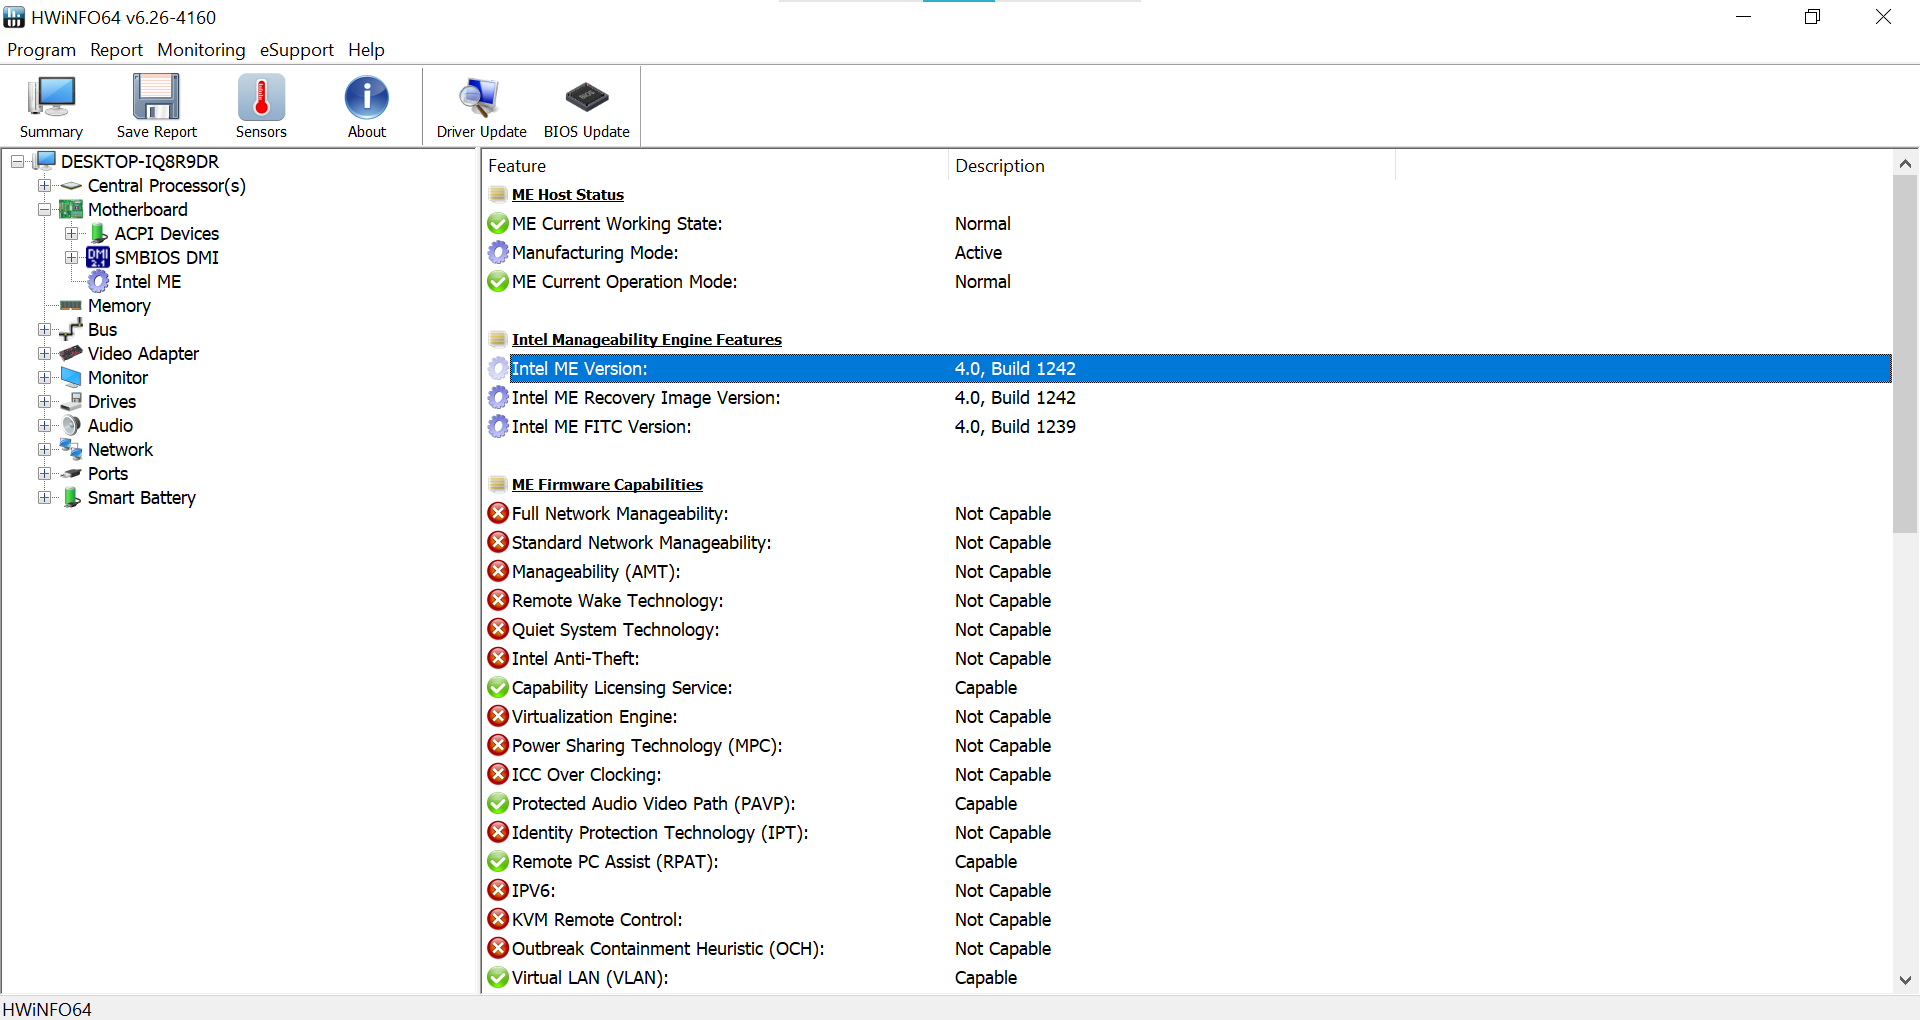Screen dimensions: 1920x1020
Task: Expand the Ports node
Action: (x=45, y=473)
